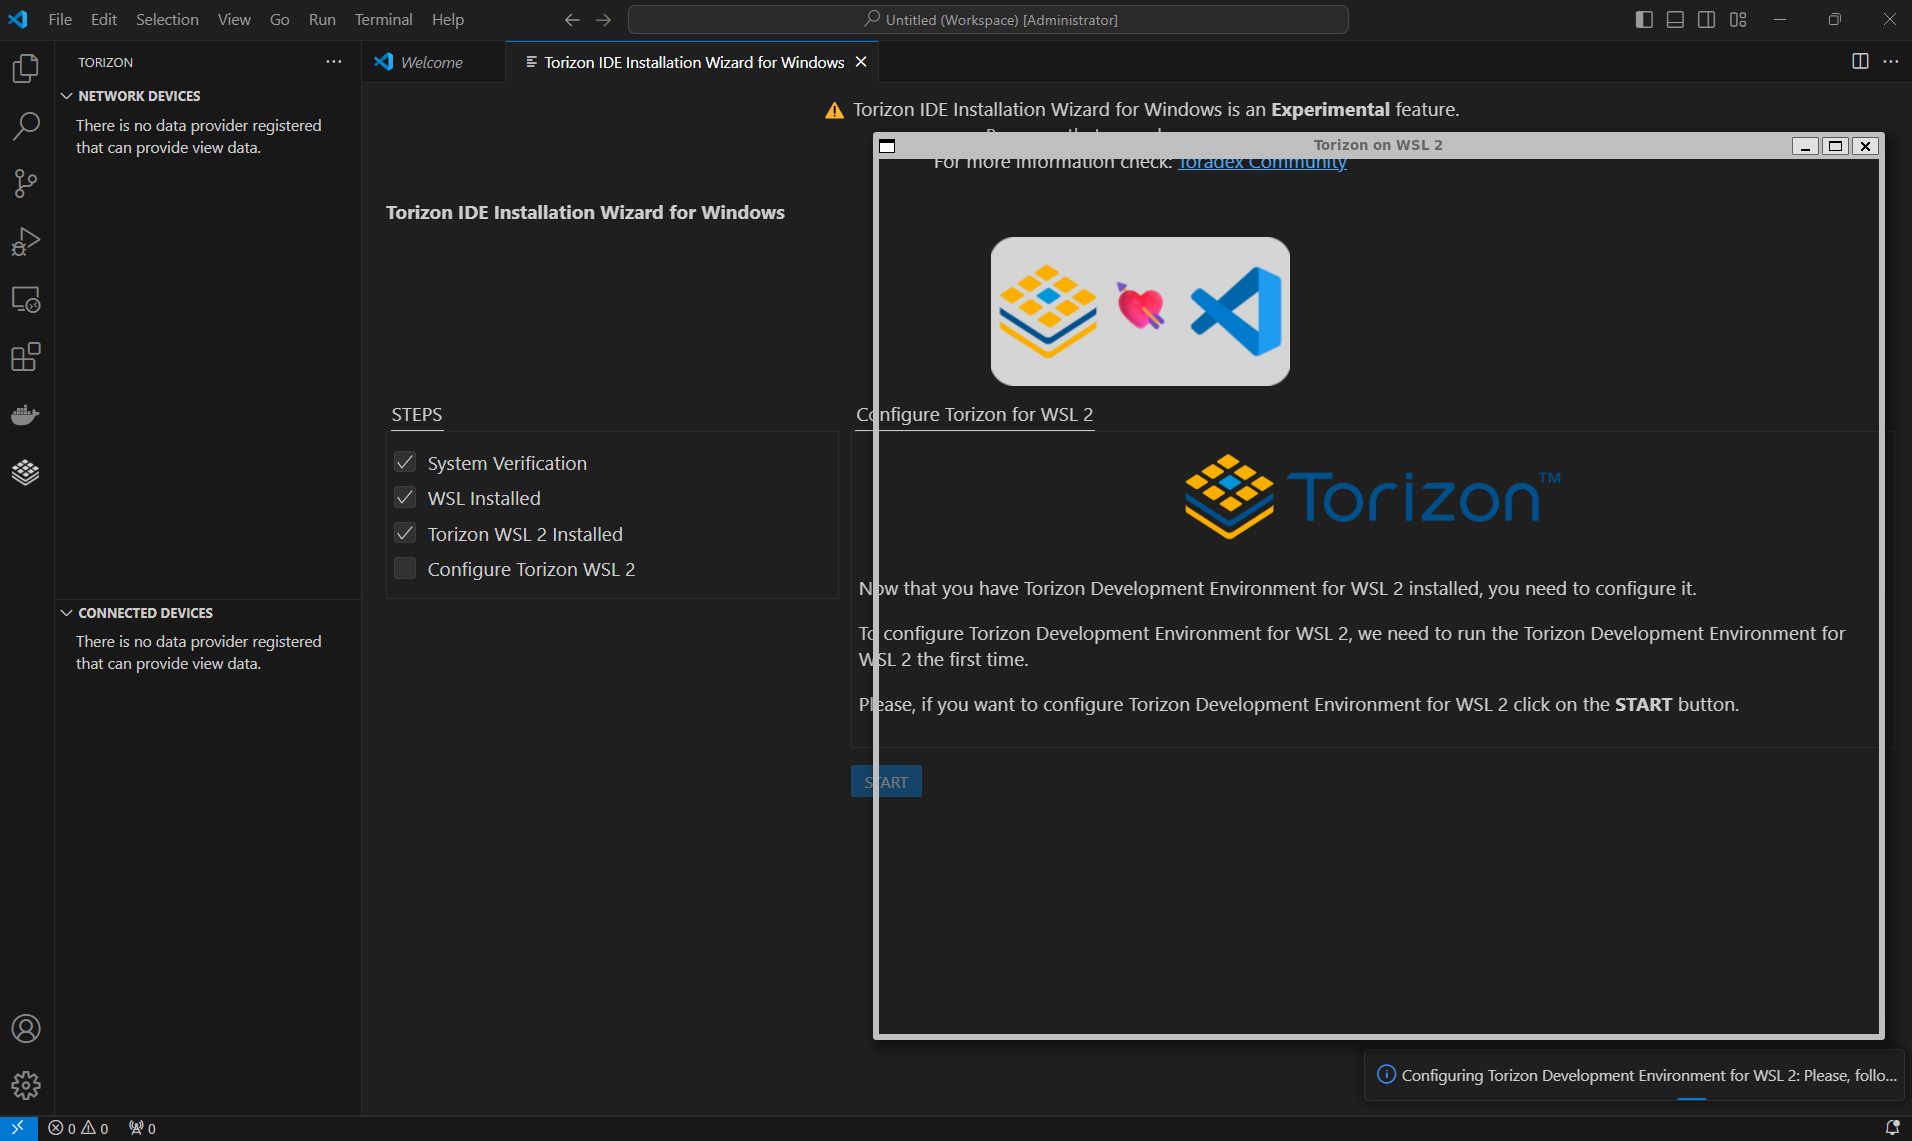Viewport: 1912px width, 1141px height.
Task: Open the Help menu
Action: (448, 20)
